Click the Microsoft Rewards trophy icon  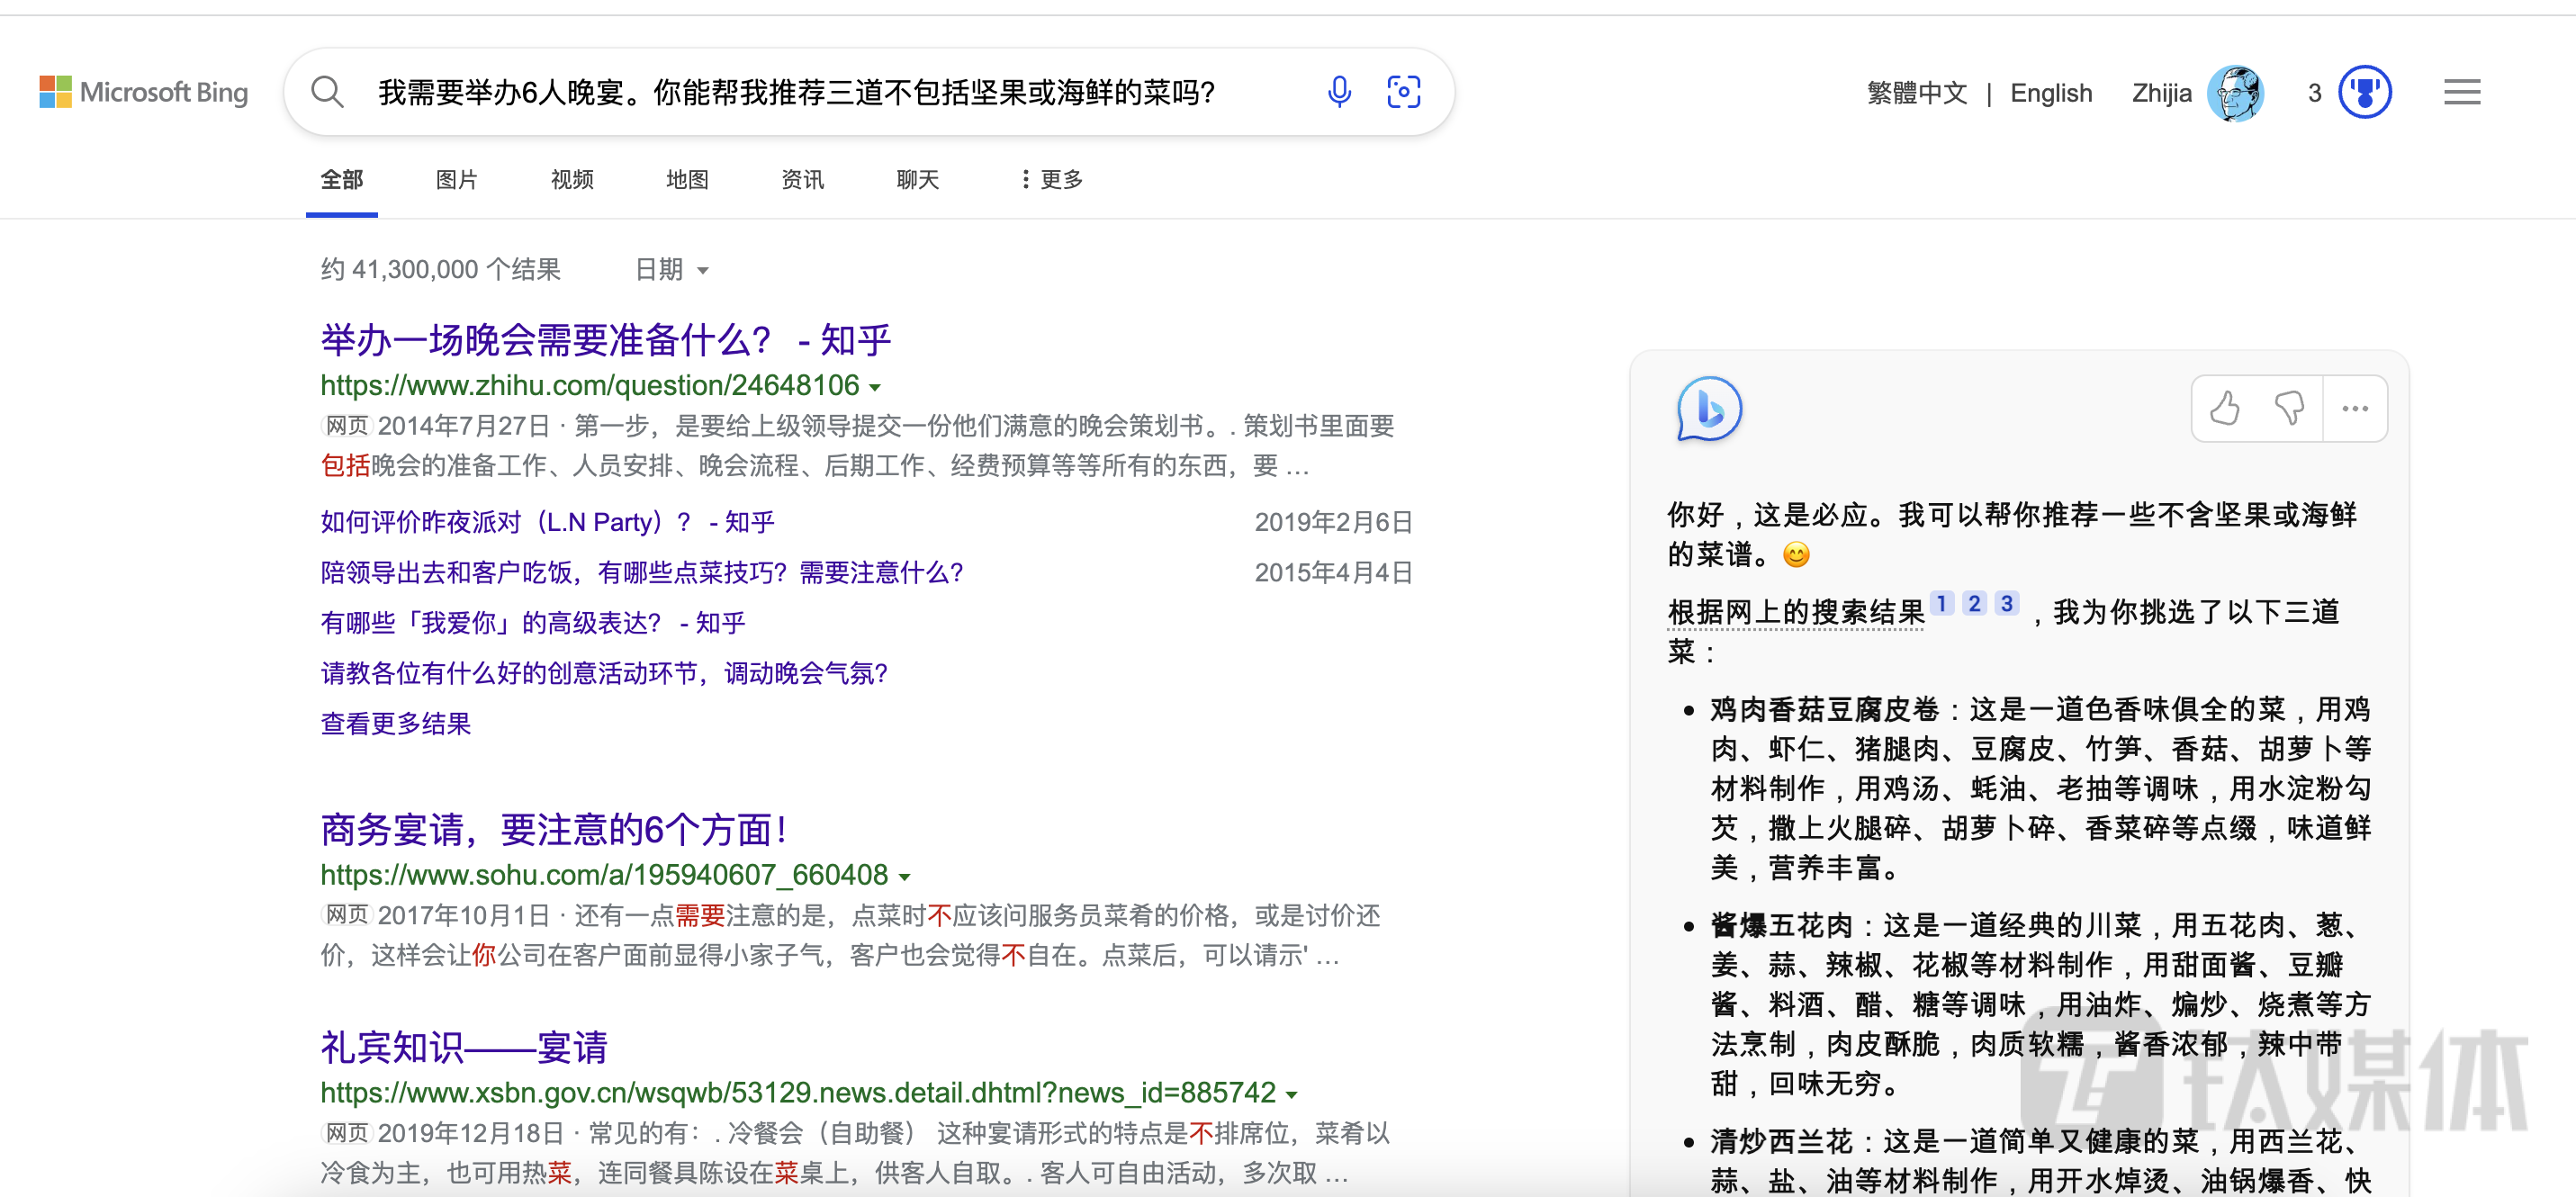click(x=2364, y=93)
